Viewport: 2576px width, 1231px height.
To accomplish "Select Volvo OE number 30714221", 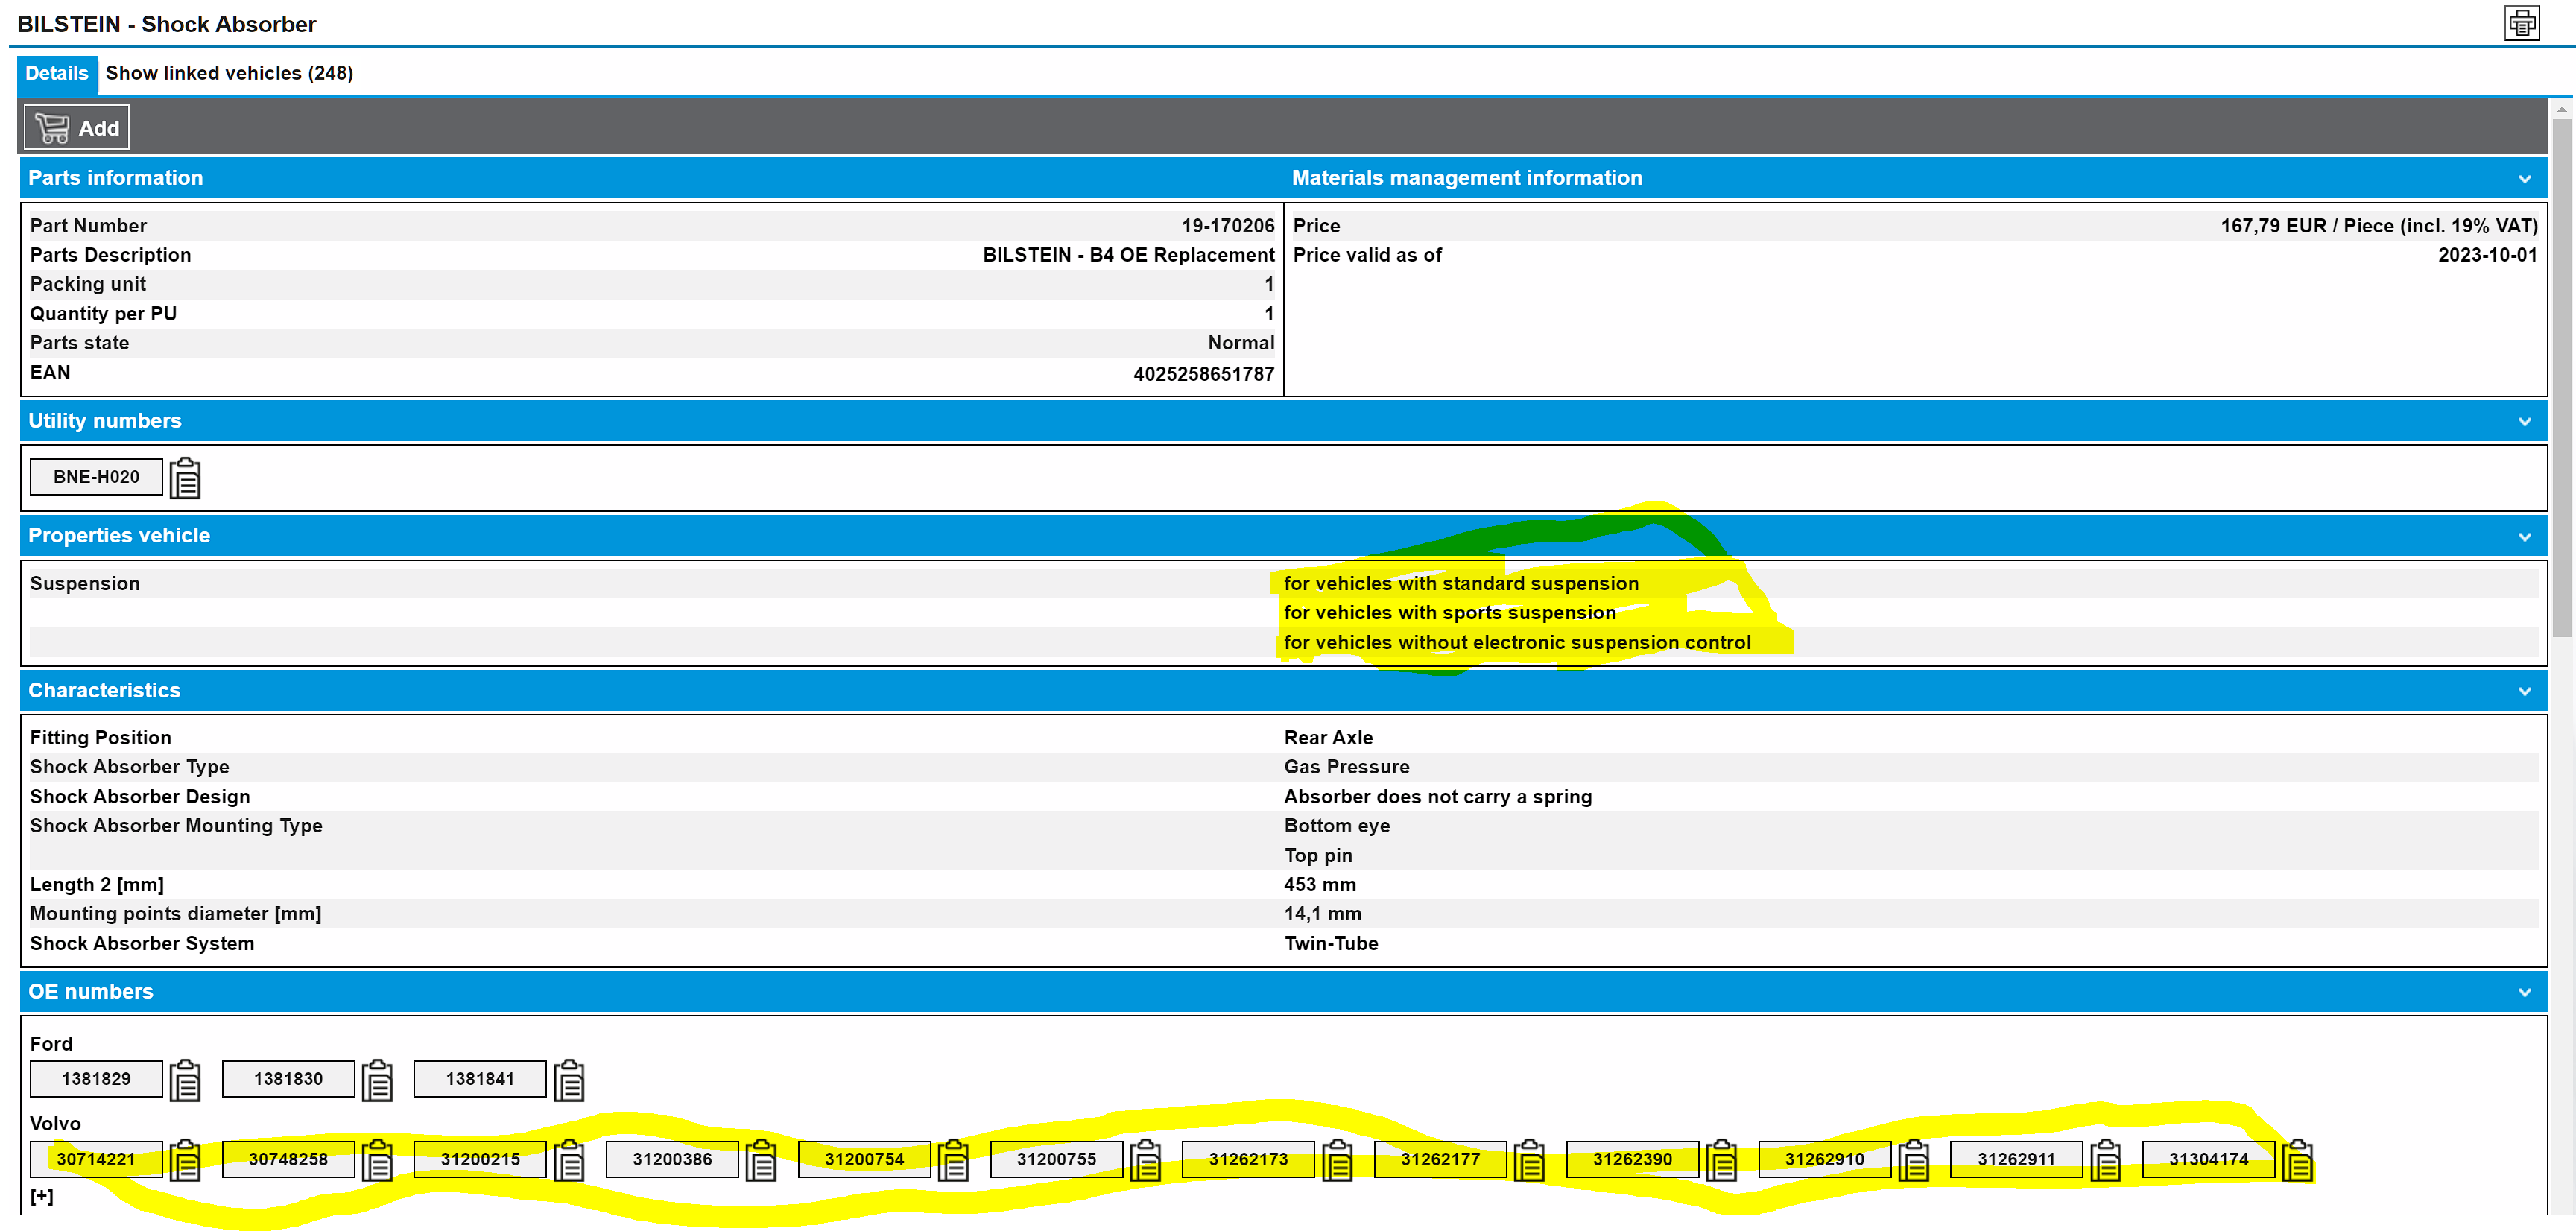I will click(96, 1159).
